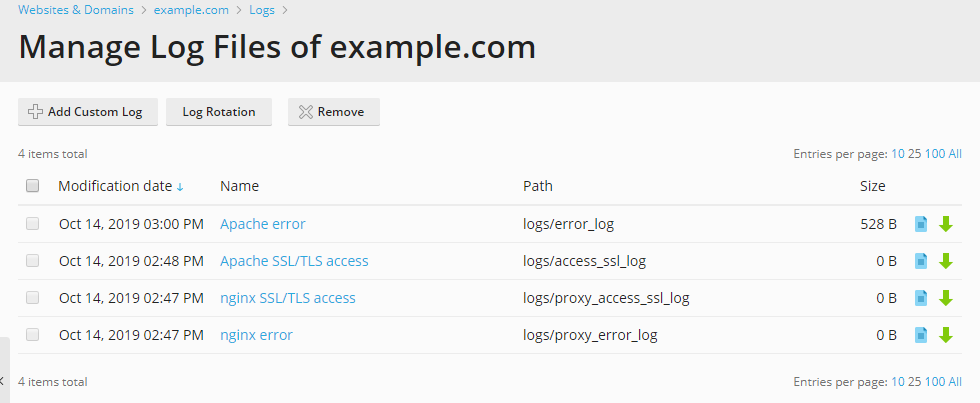The width and height of the screenshot is (980, 403).
Task: View Apache SSL/TLS access log icon
Action: click(922, 261)
